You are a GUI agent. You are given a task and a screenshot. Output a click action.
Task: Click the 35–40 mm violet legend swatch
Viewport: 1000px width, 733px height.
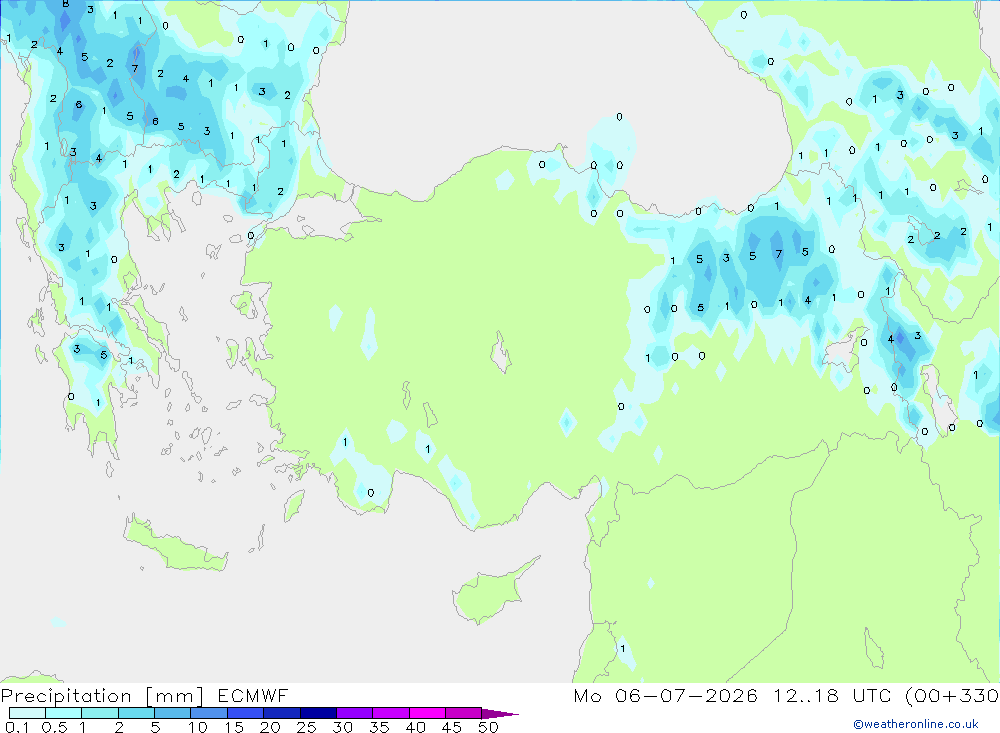click(x=391, y=713)
